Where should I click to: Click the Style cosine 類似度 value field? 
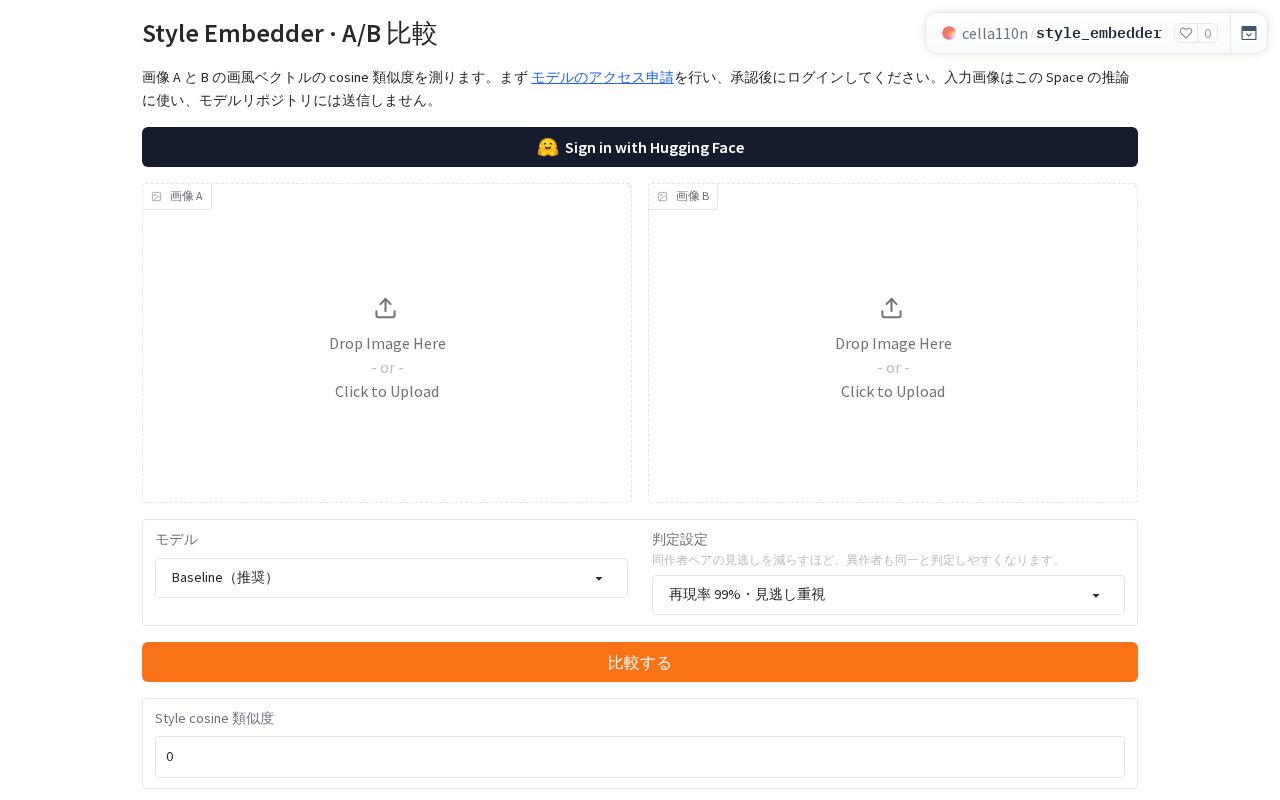click(640, 757)
